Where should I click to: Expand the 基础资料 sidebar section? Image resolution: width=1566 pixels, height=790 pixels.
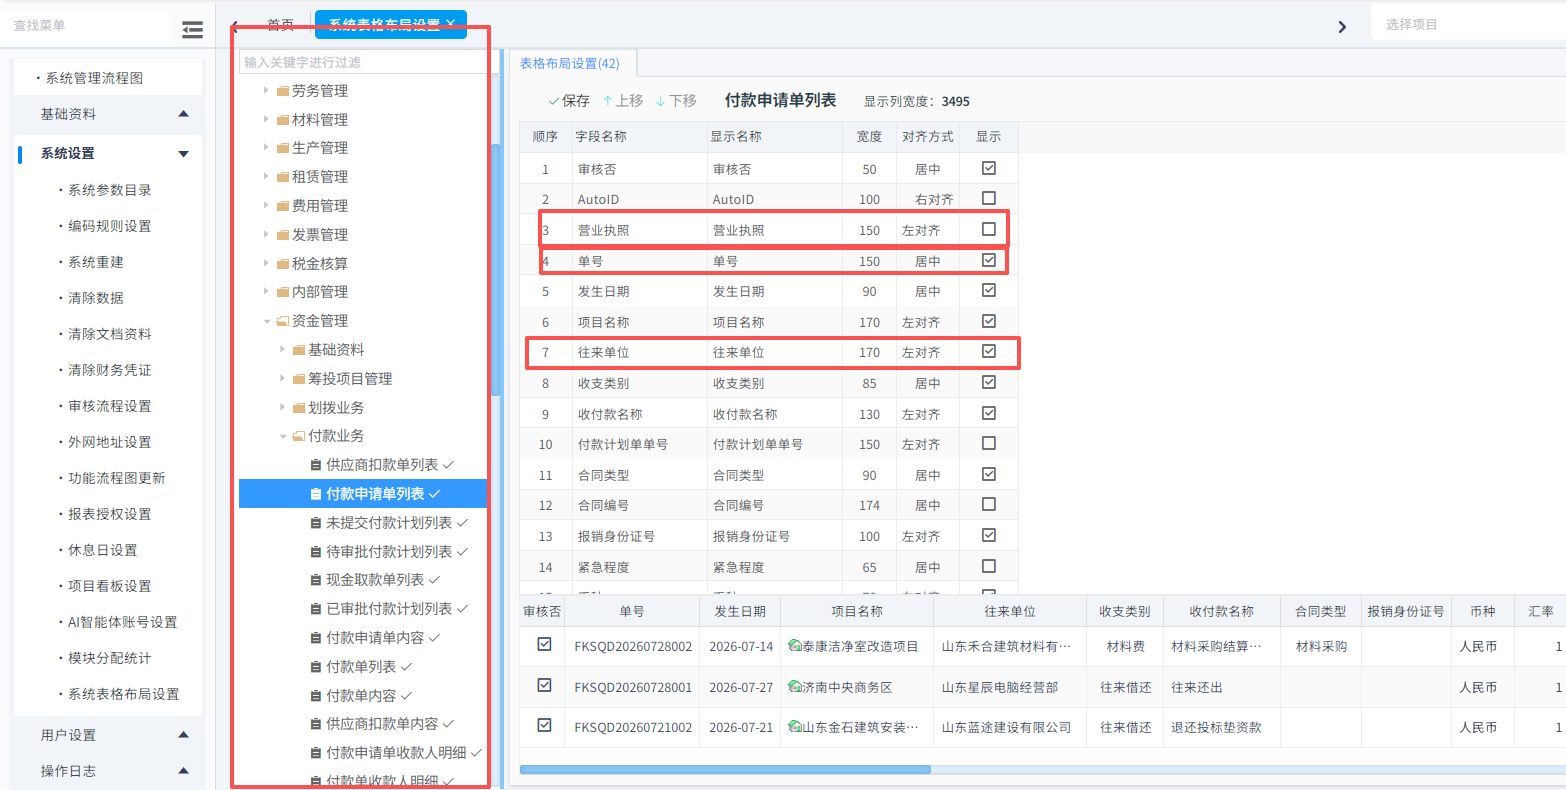183,114
